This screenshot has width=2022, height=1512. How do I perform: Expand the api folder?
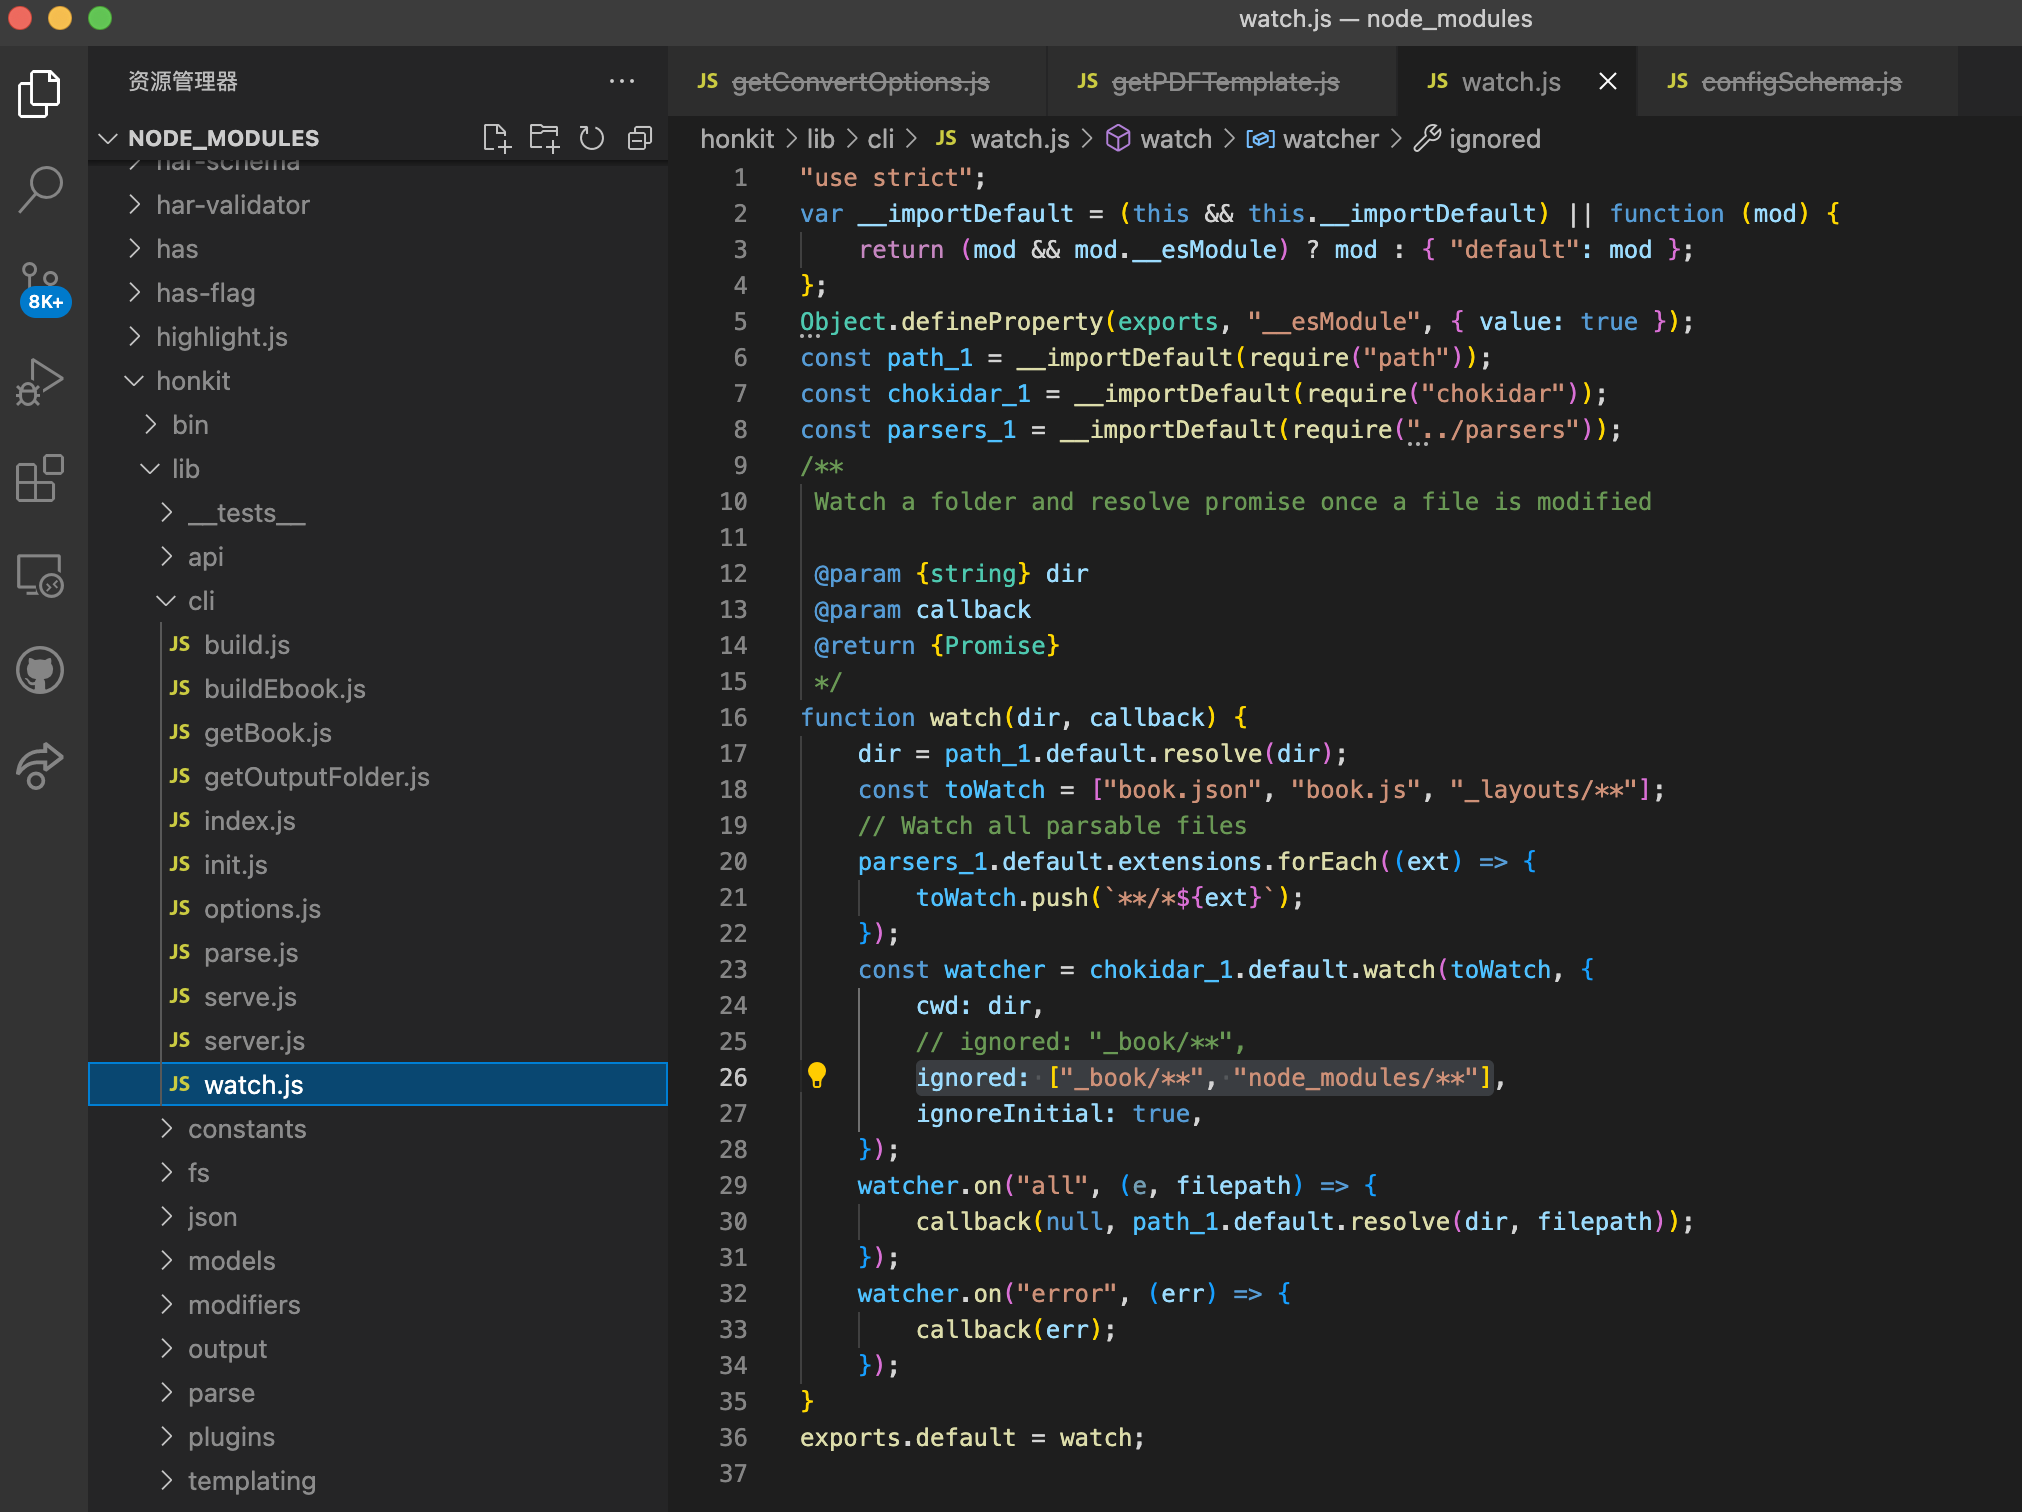[378, 557]
